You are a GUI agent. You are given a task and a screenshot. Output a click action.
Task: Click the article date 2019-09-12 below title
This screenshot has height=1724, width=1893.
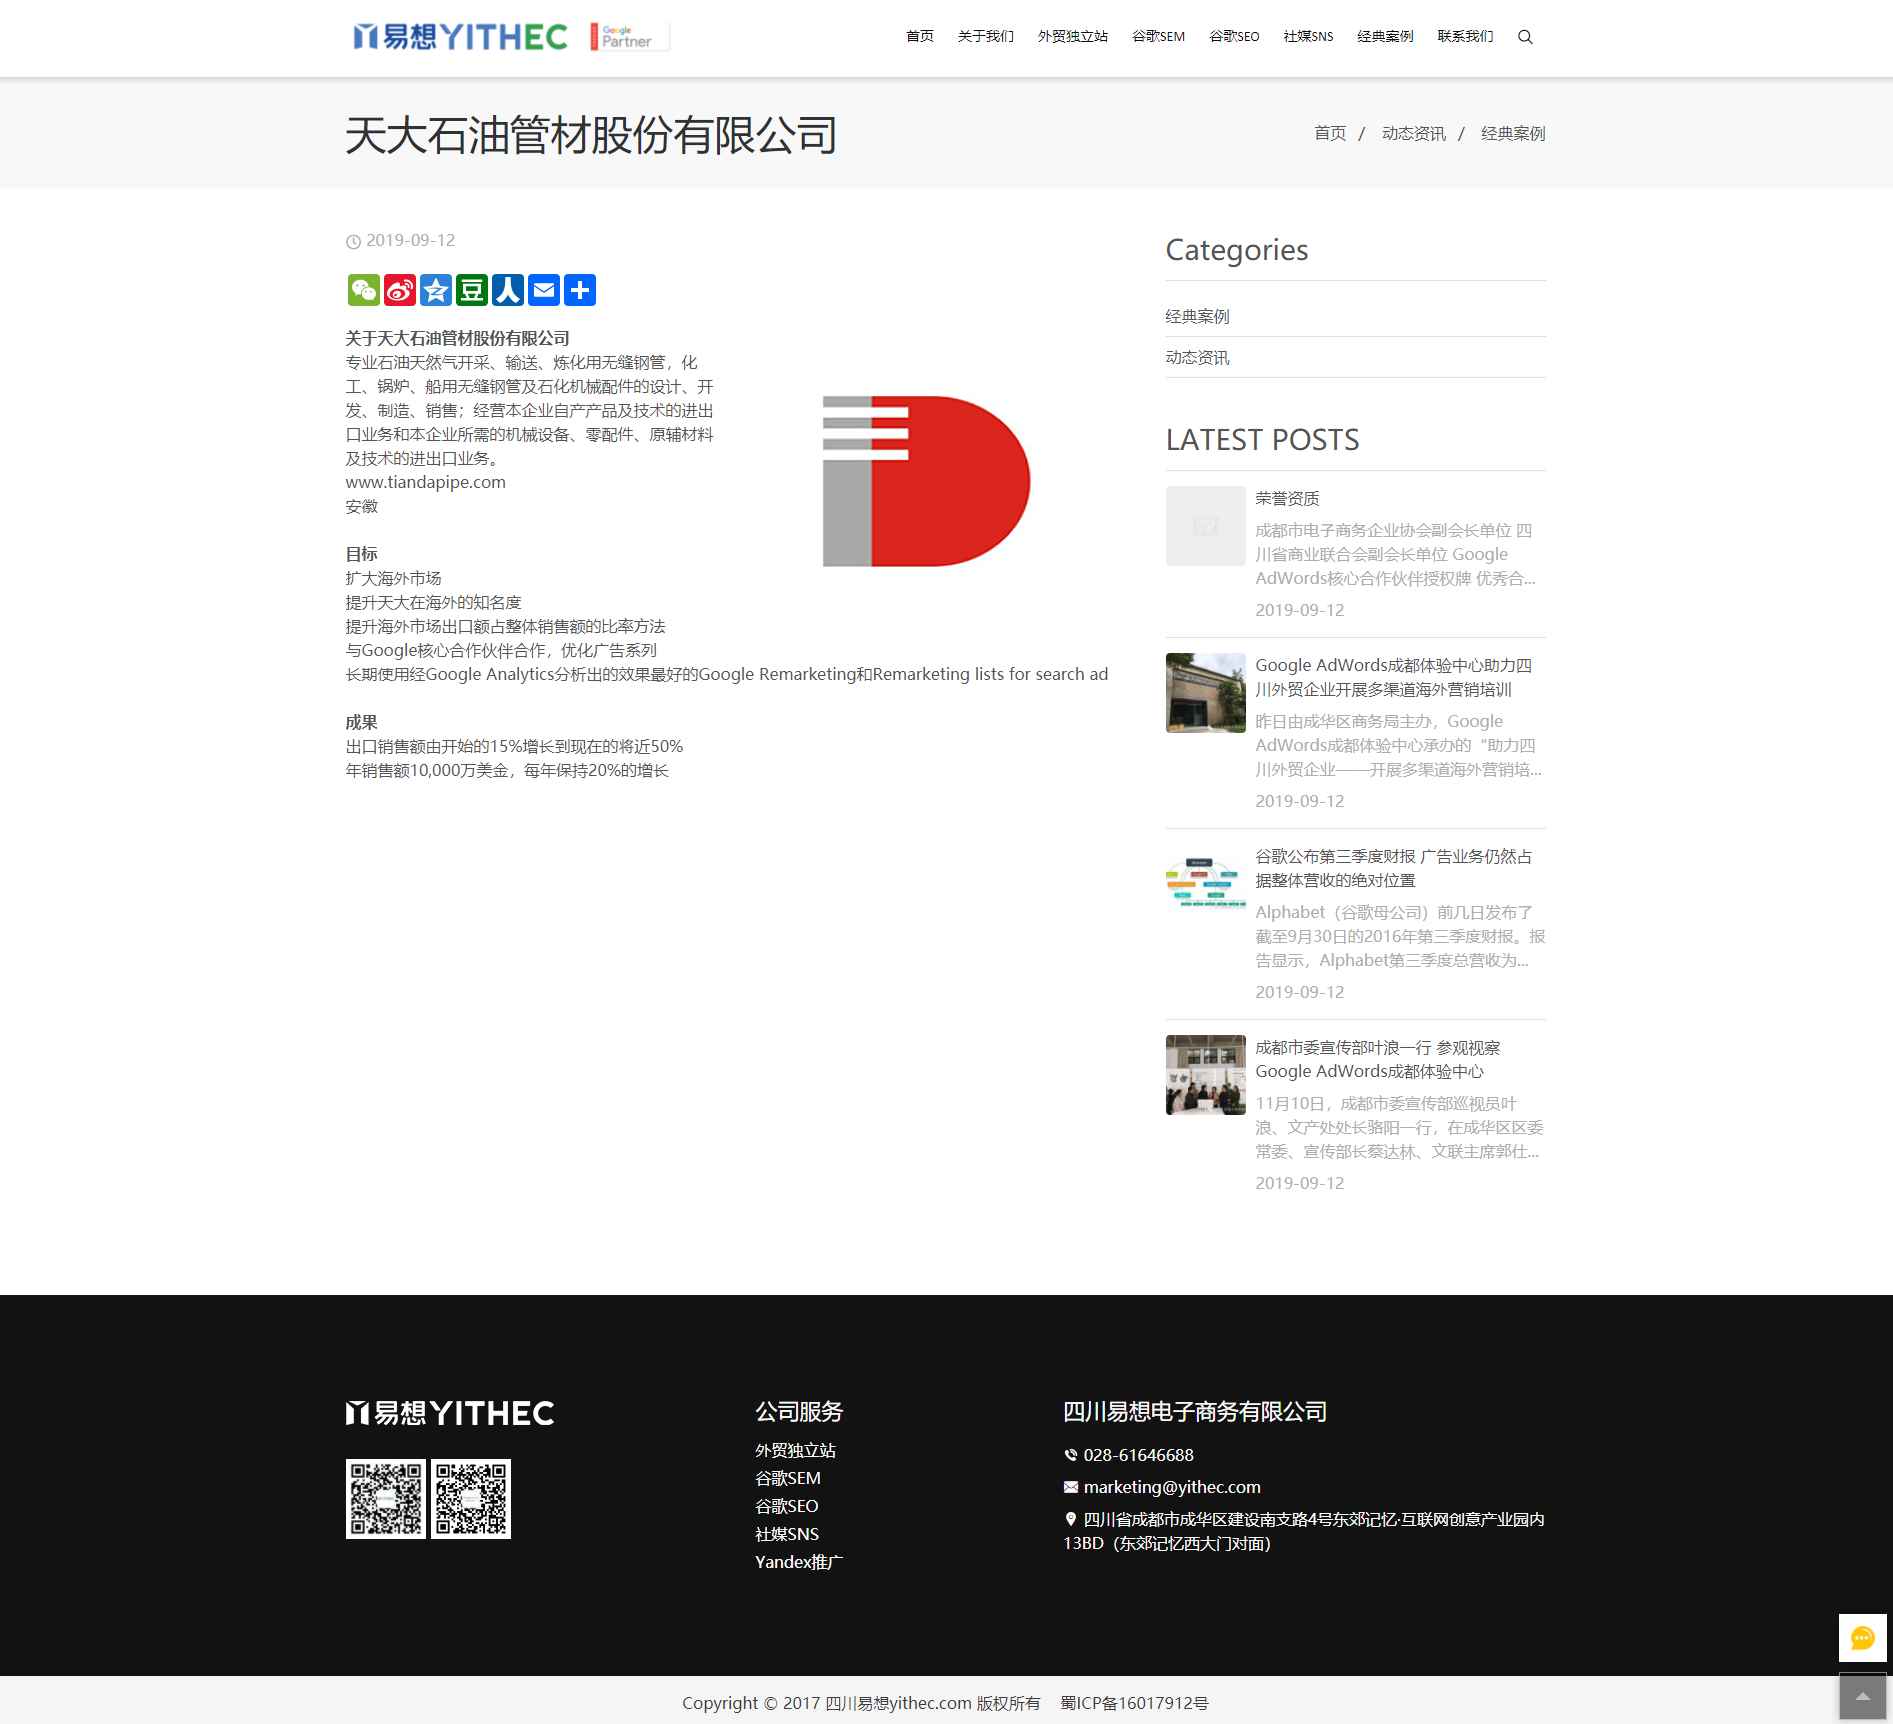tap(410, 240)
